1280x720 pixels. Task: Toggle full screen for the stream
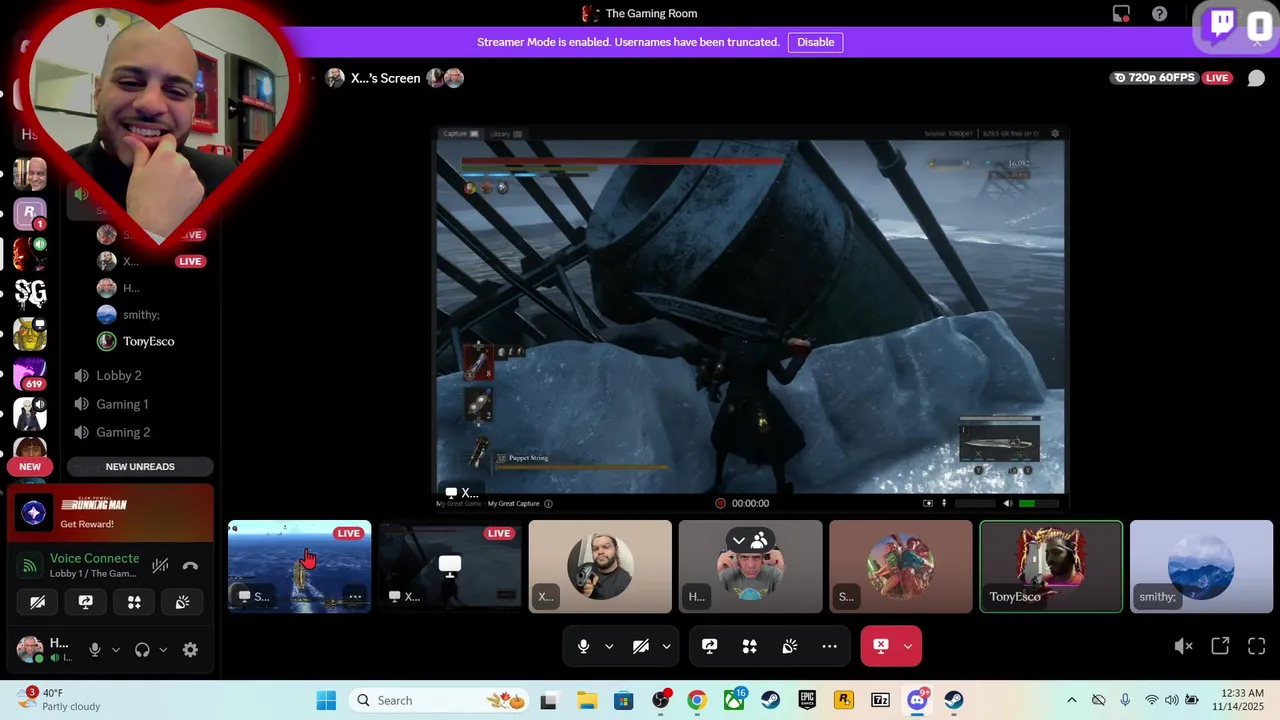1257,646
